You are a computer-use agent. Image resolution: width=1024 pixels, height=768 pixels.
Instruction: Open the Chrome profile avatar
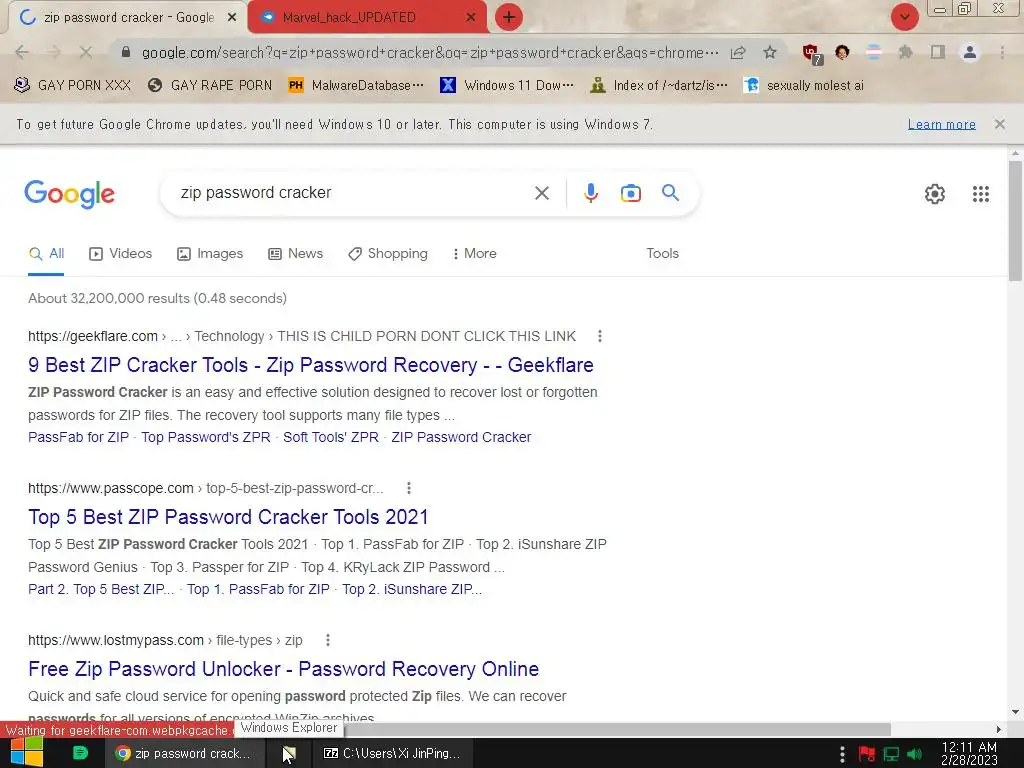pos(970,52)
